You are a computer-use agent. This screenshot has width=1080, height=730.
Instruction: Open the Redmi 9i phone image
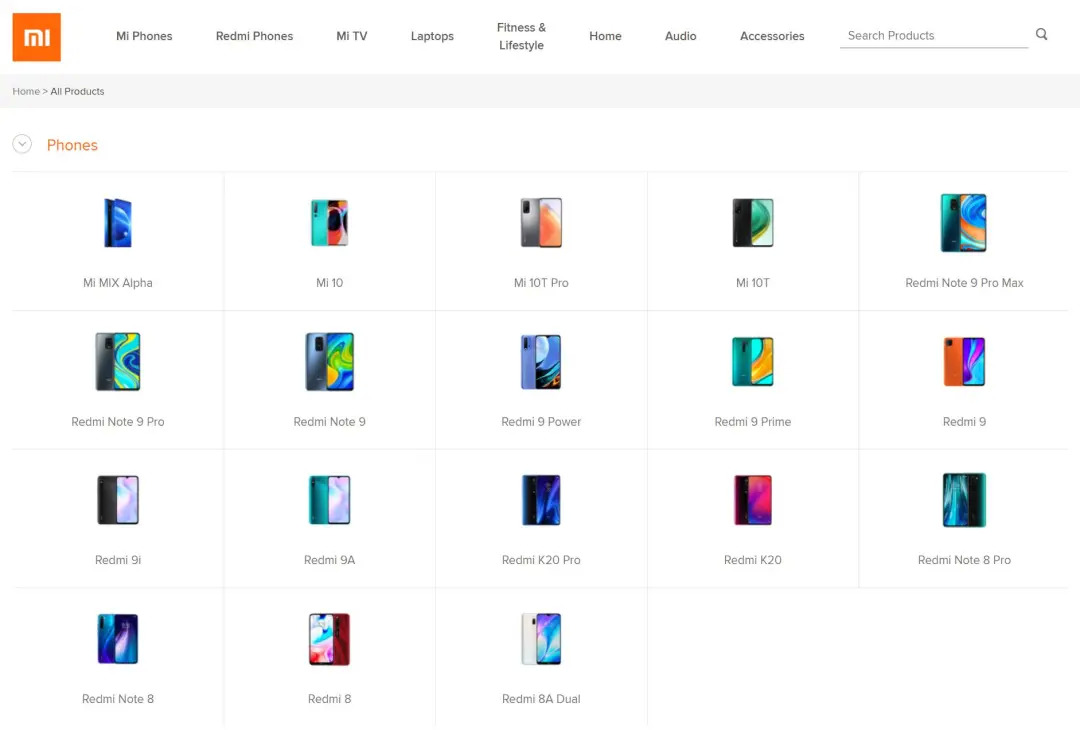click(x=118, y=500)
